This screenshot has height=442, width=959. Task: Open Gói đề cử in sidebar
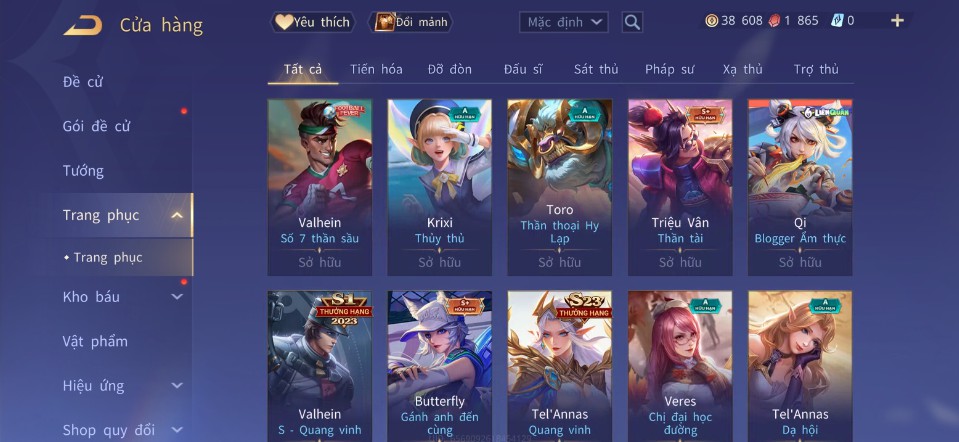(x=96, y=127)
